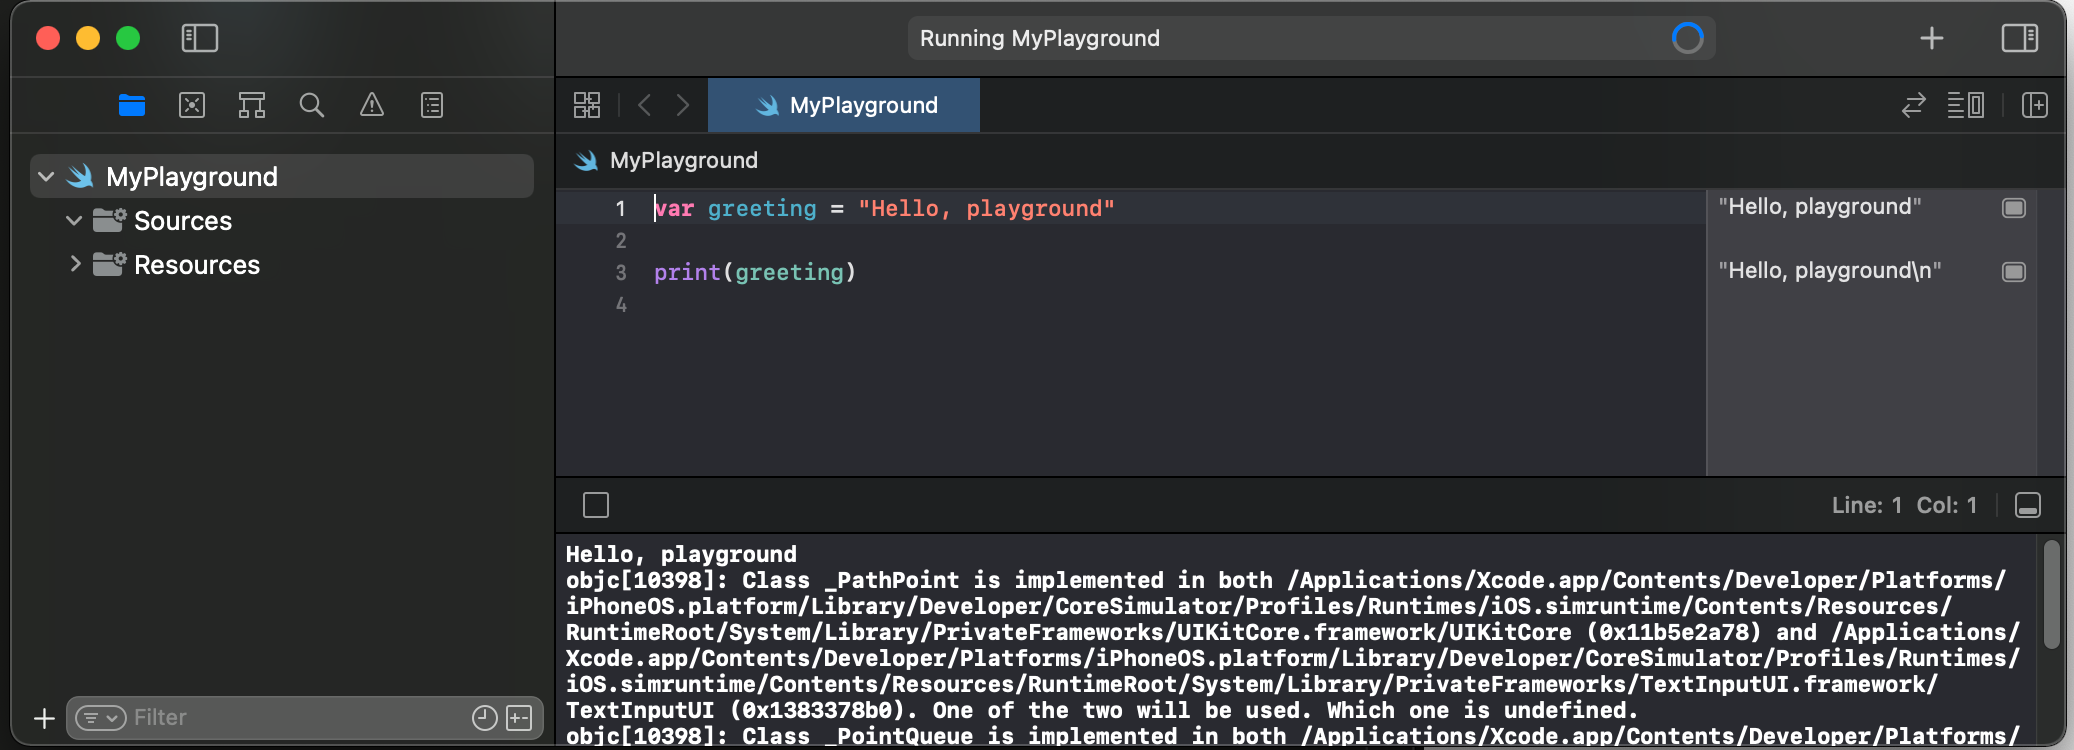Viewport: 2074px width, 750px height.
Task: Click the Line 1 Col 1 indicator
Action: click(x=1904, y=505)
